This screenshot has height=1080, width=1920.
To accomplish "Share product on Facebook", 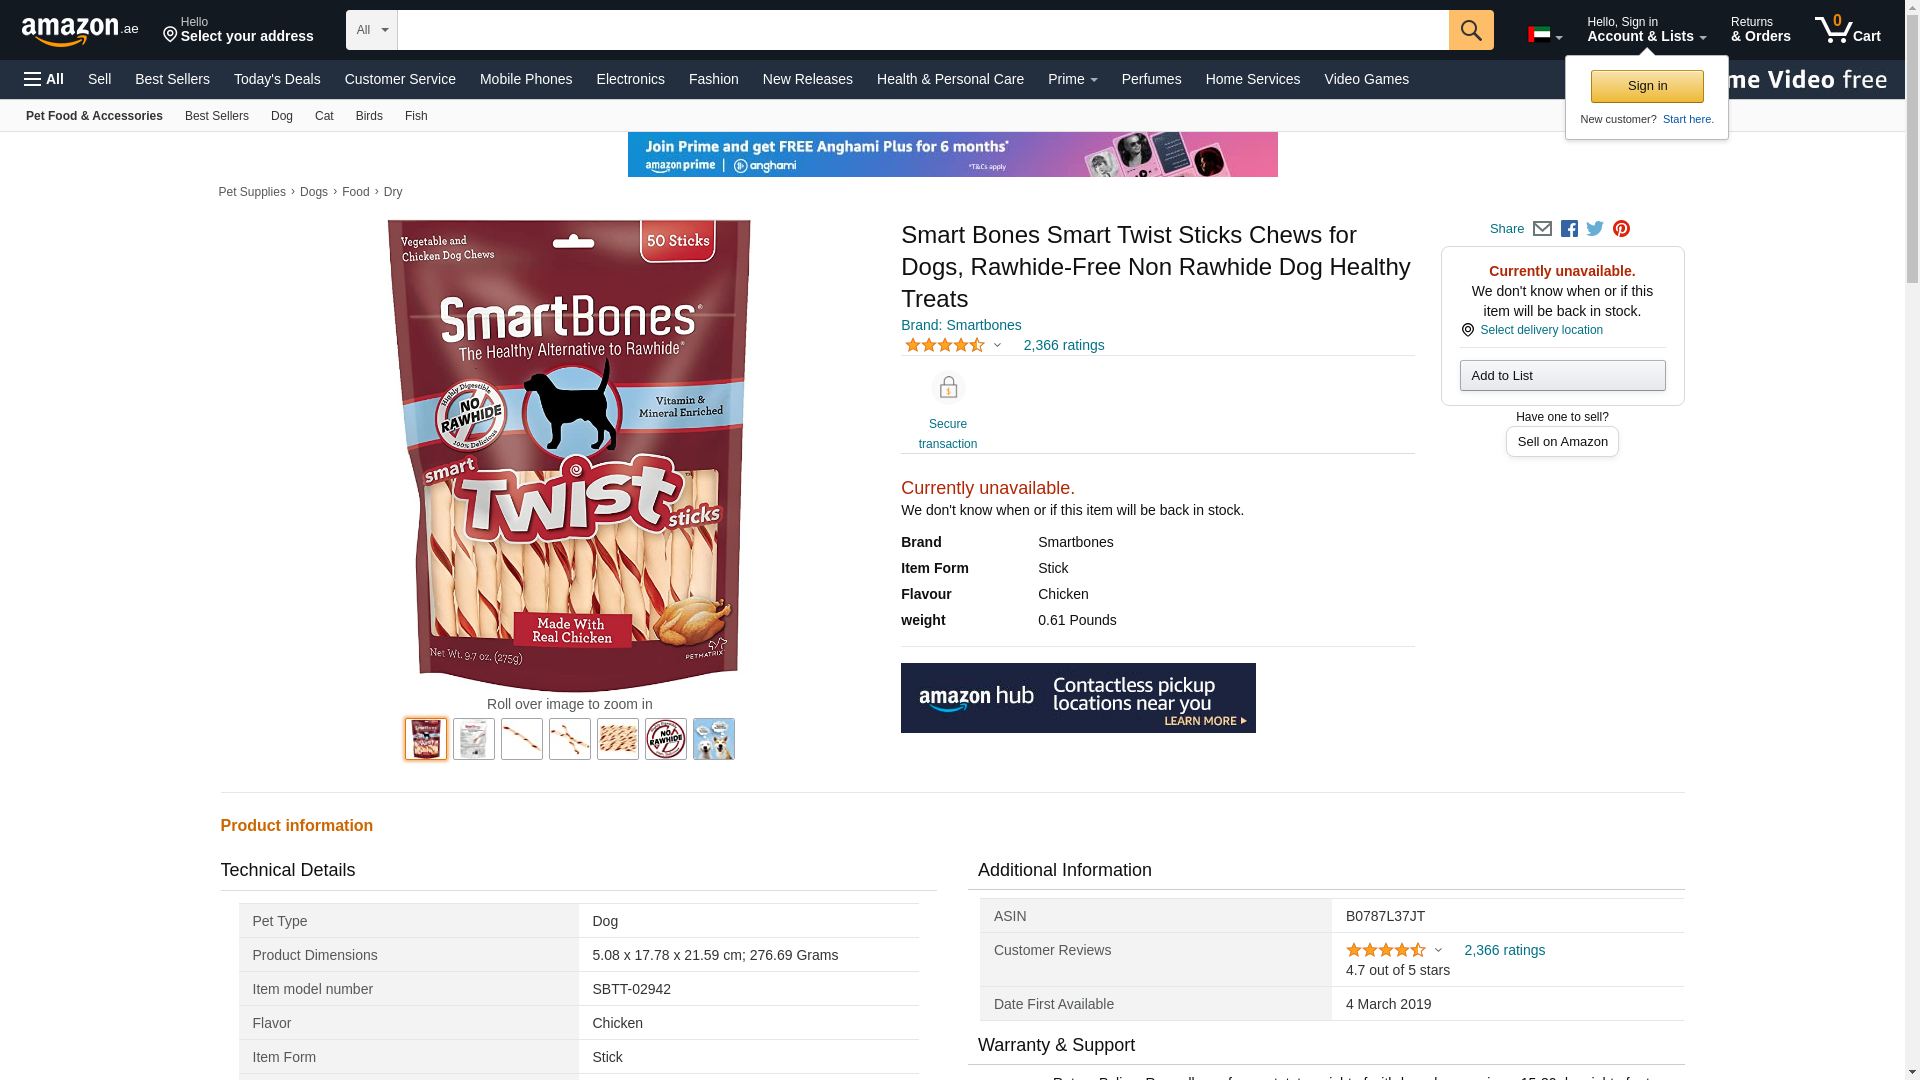I will click(x=1569, y=229).
